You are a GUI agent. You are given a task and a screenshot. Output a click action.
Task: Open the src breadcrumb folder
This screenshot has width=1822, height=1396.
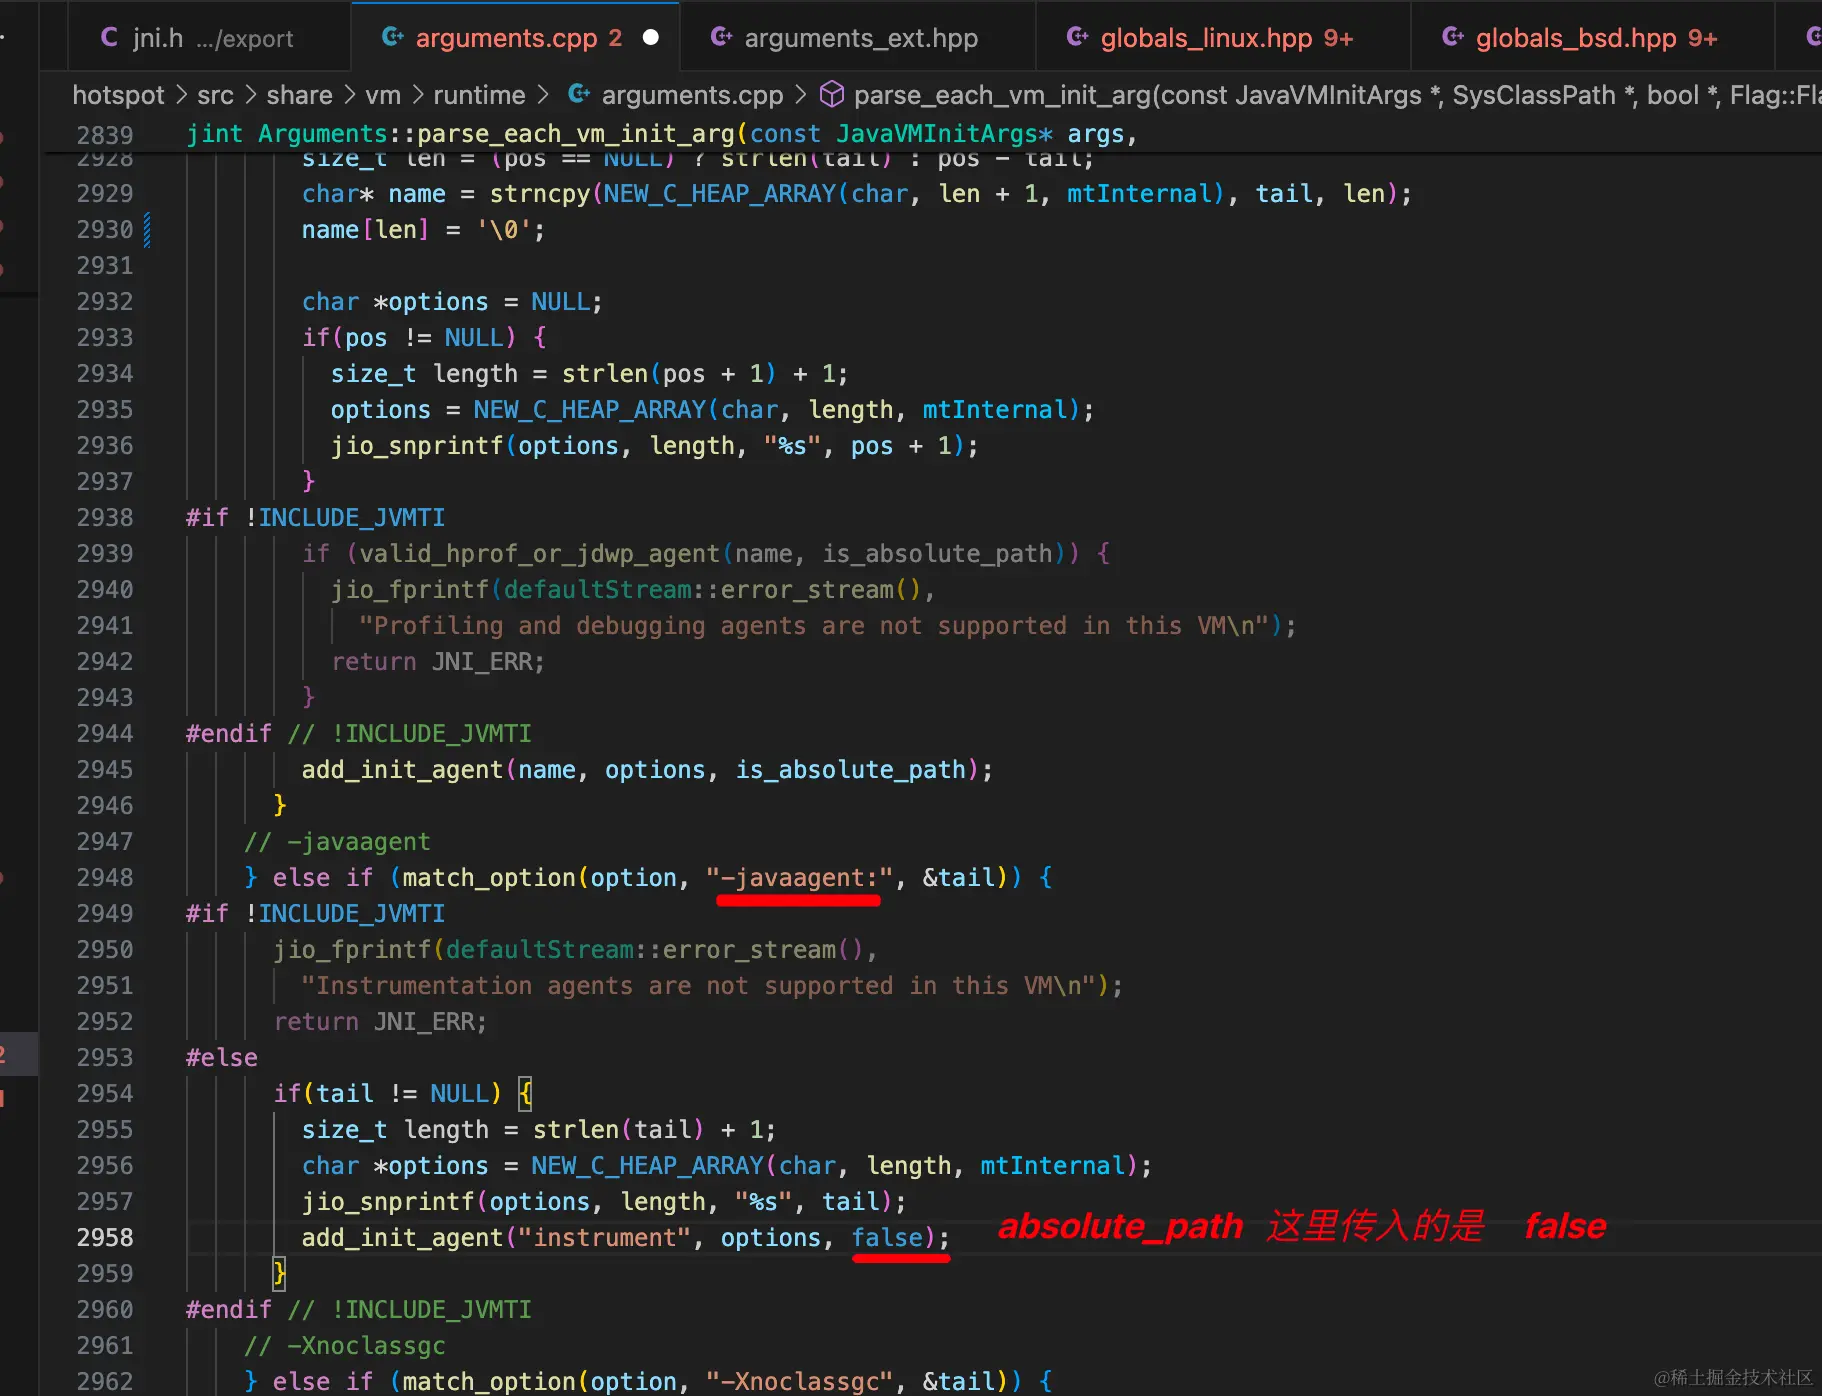point(215,95)
